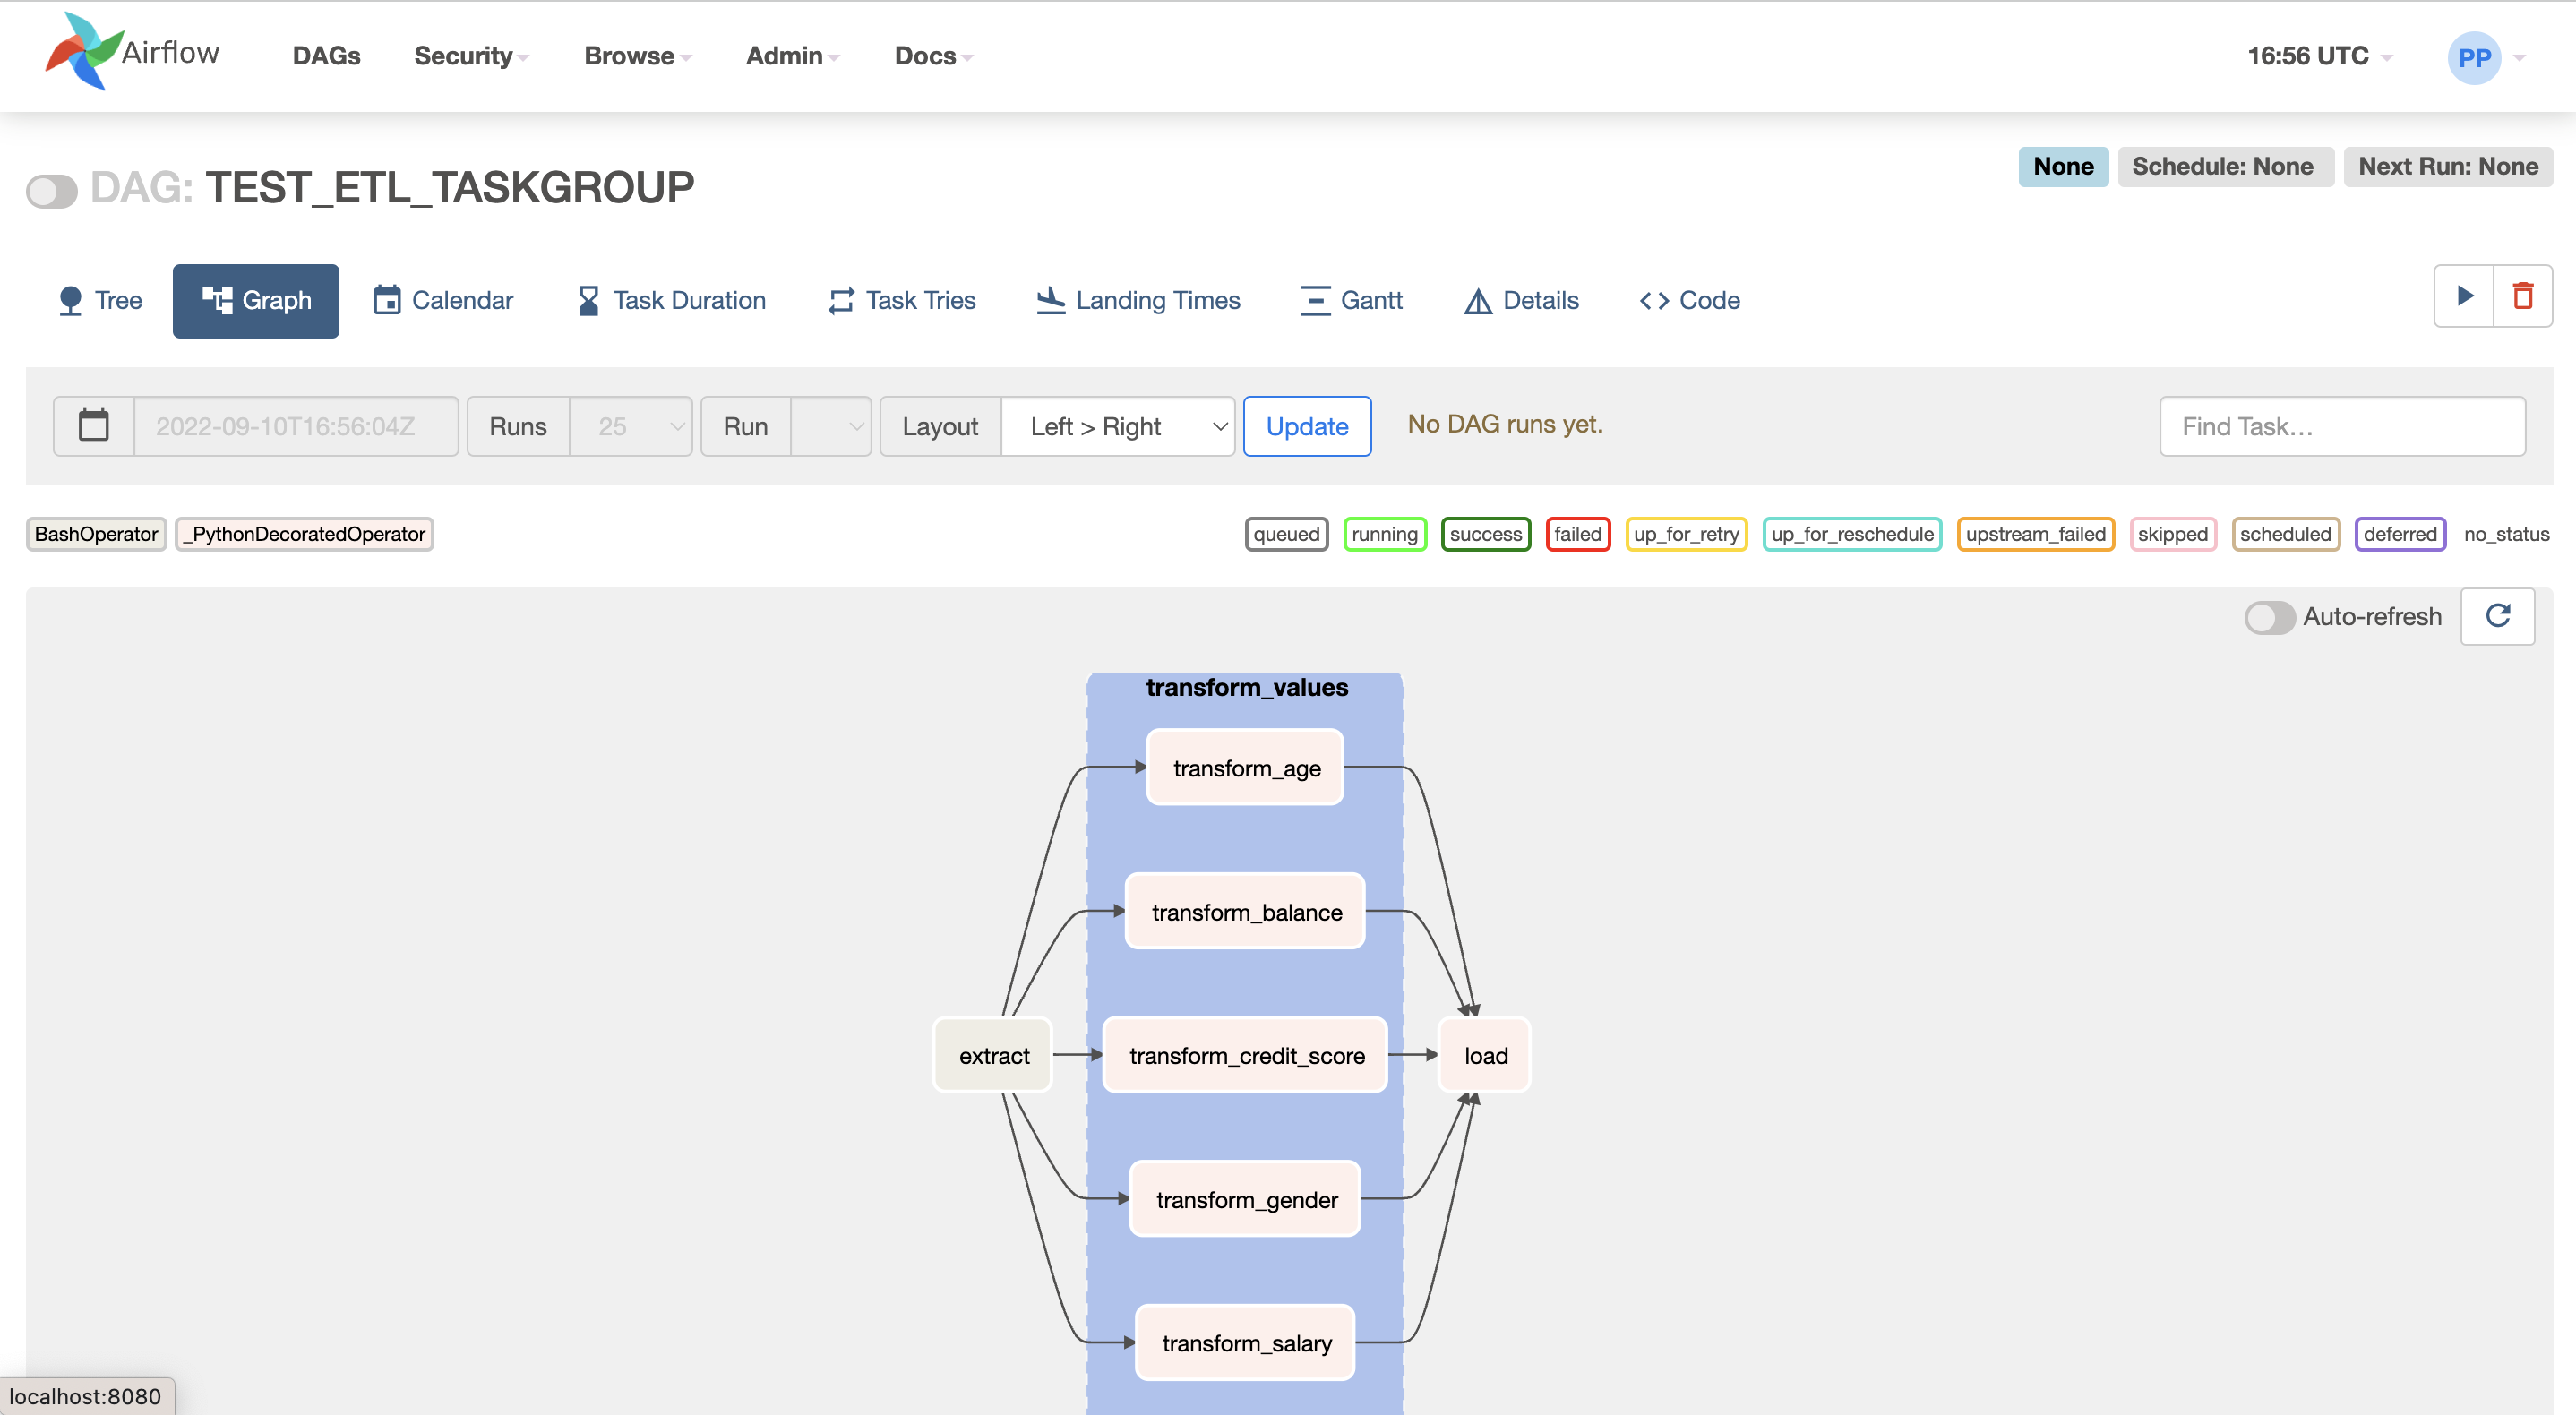
Task: Enable the Auto-refresh toggle
Action: (x=2268, y=618)
